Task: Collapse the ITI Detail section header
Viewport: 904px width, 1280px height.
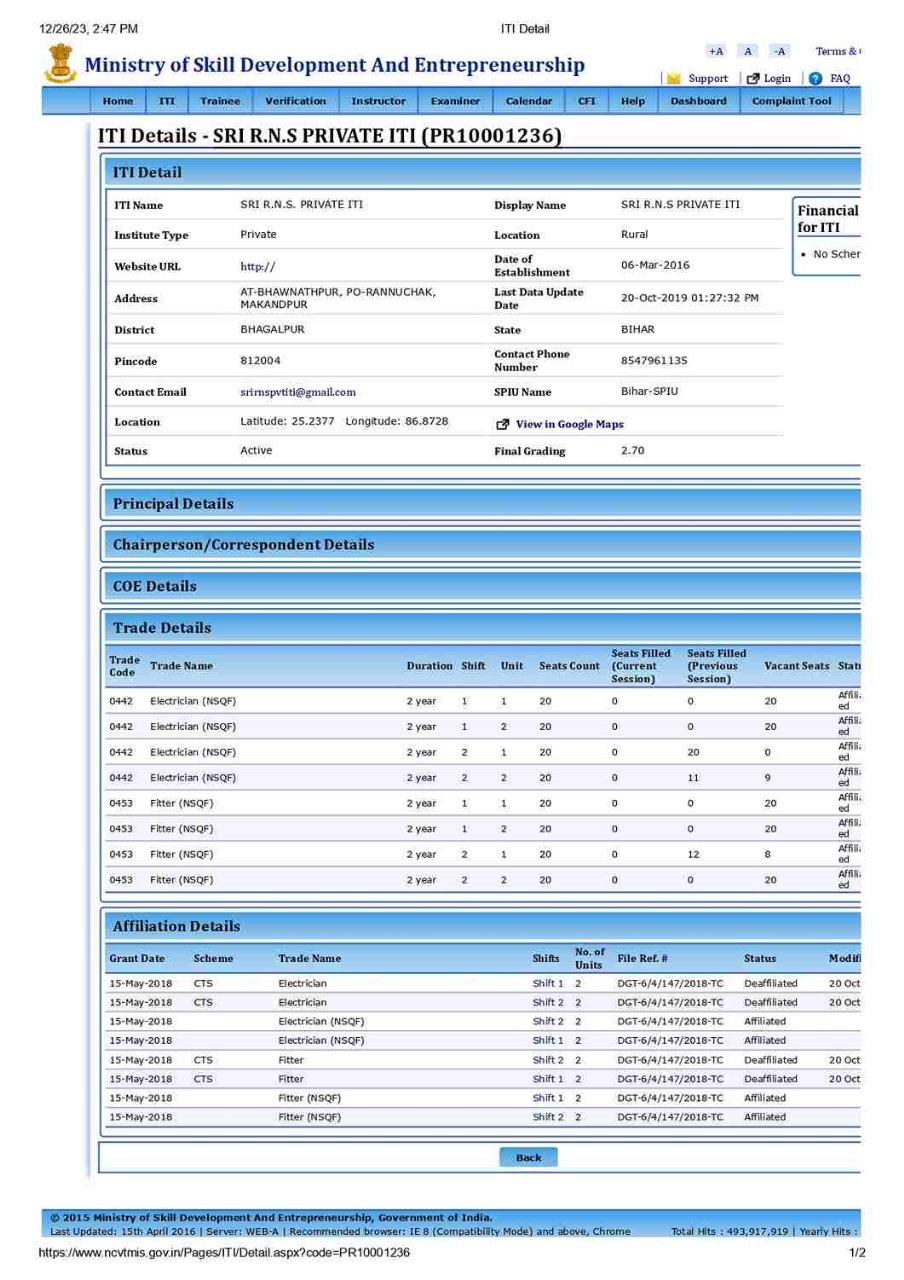Action: click(x=481, y=172)
